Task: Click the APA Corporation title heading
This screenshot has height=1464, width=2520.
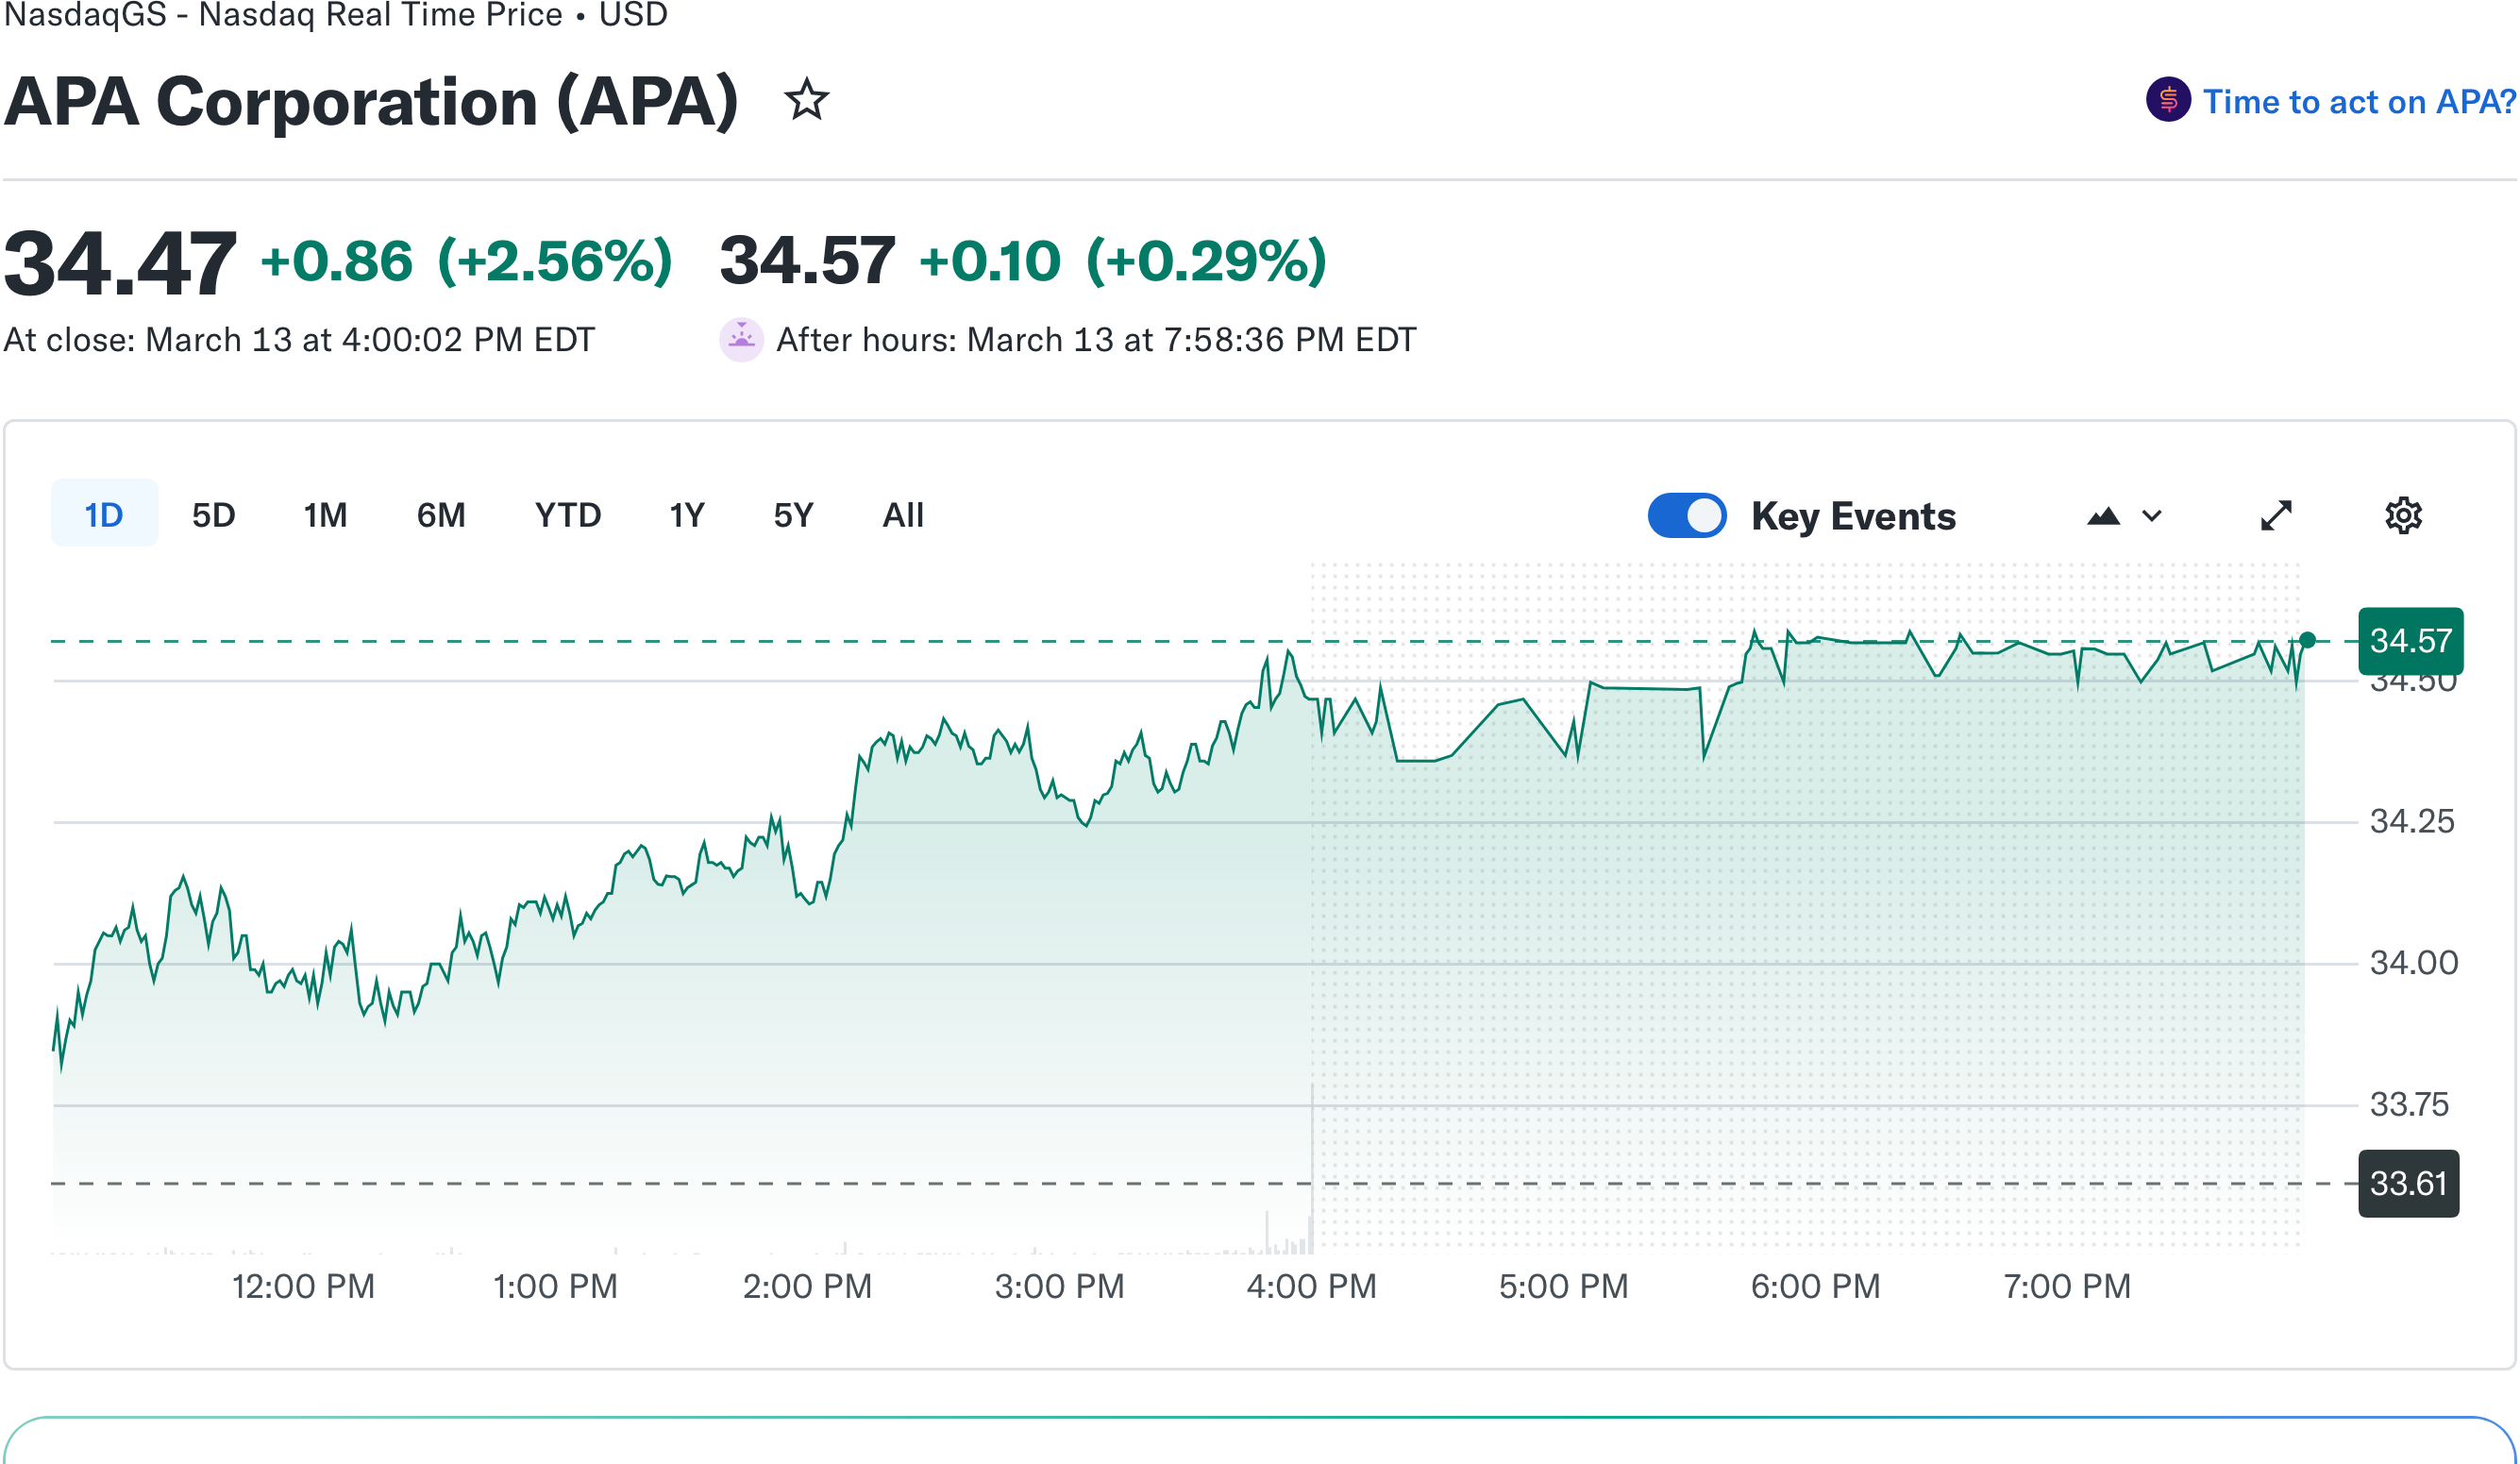Action: click(x=370, y=100)
